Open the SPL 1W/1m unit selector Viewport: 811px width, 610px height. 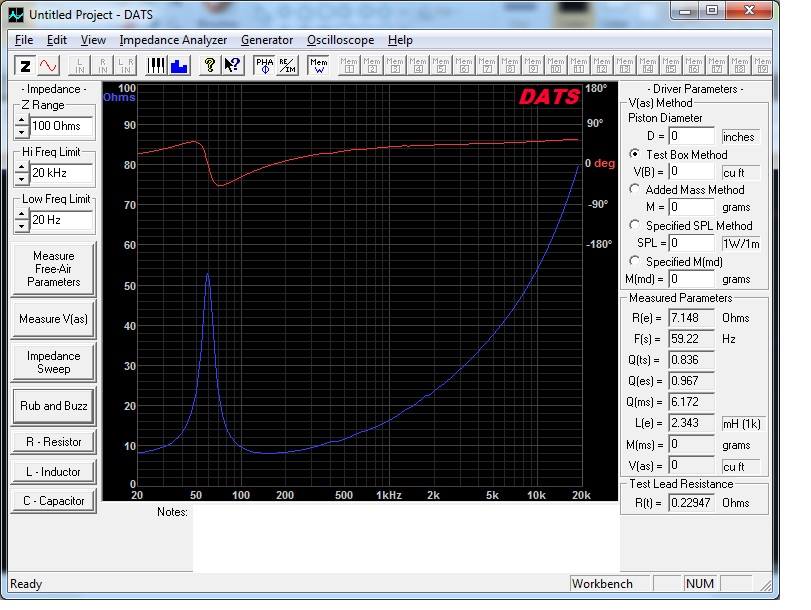(x=741, y=243)
